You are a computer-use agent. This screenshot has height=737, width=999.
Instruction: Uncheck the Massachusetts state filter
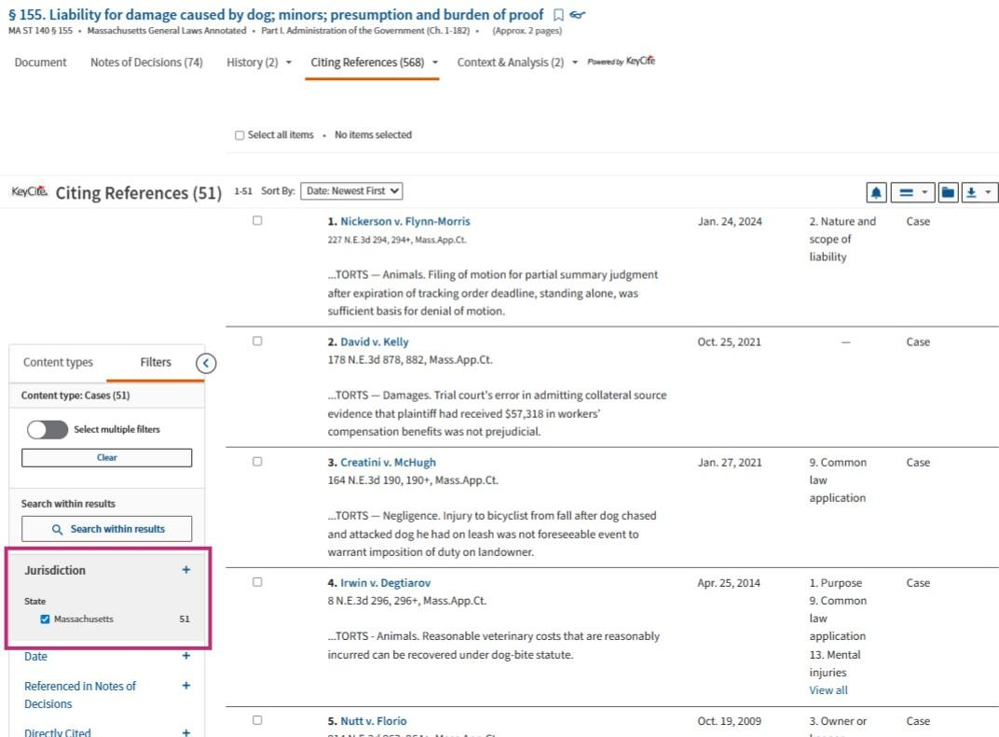point(45,619)
